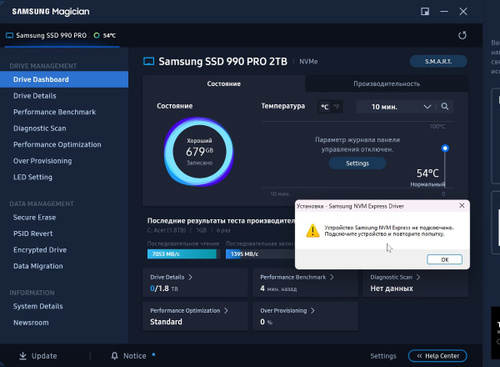The image size is (500, 367).
Task: Select Celsius temperature unit
Action: [x=324, y=107]
